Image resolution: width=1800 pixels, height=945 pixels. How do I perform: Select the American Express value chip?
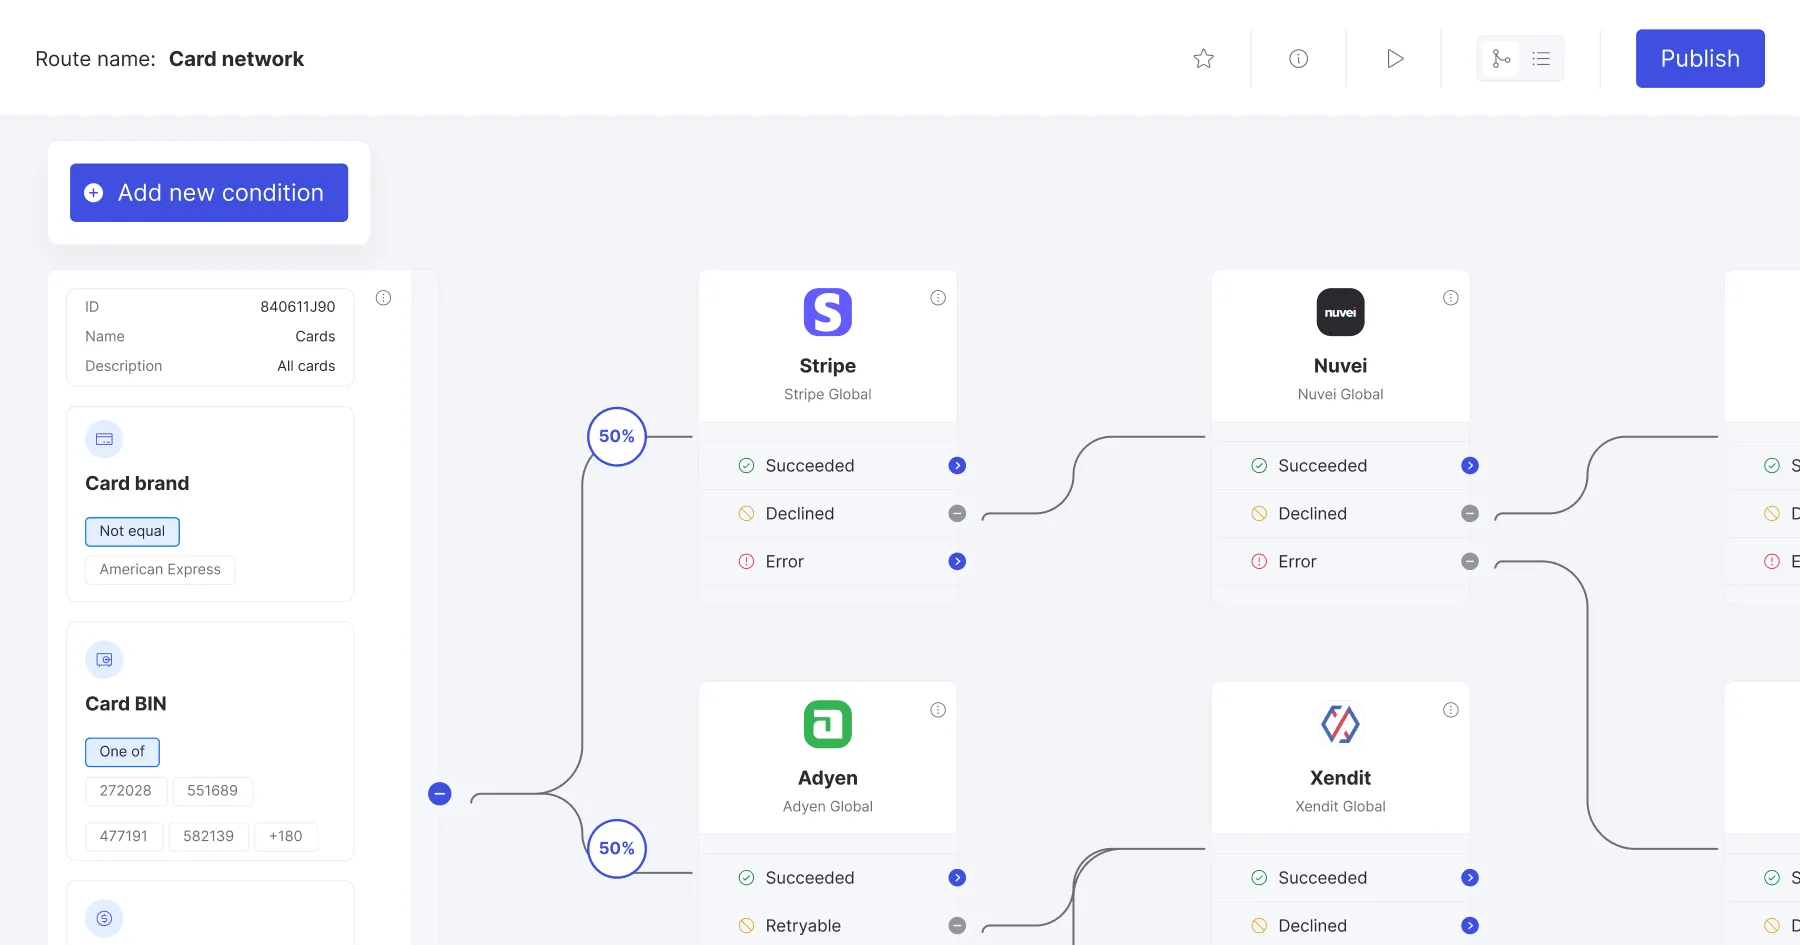(x=160, y=569)
